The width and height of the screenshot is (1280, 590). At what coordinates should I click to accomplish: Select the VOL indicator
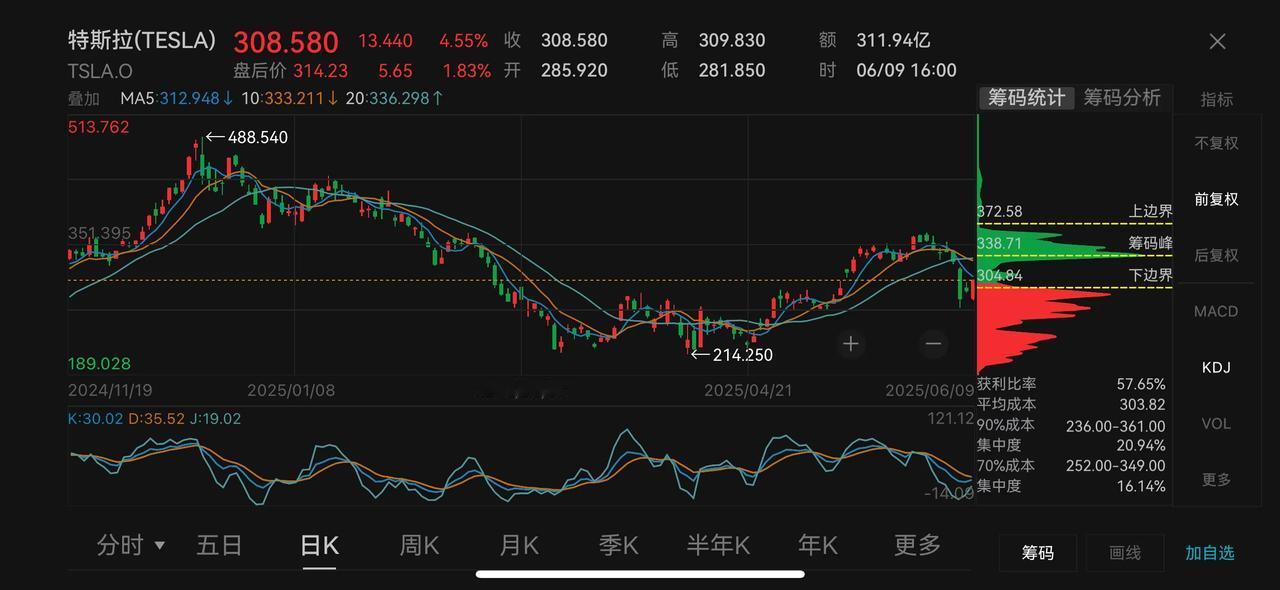pyautogui.click(x=1216, y=423)
